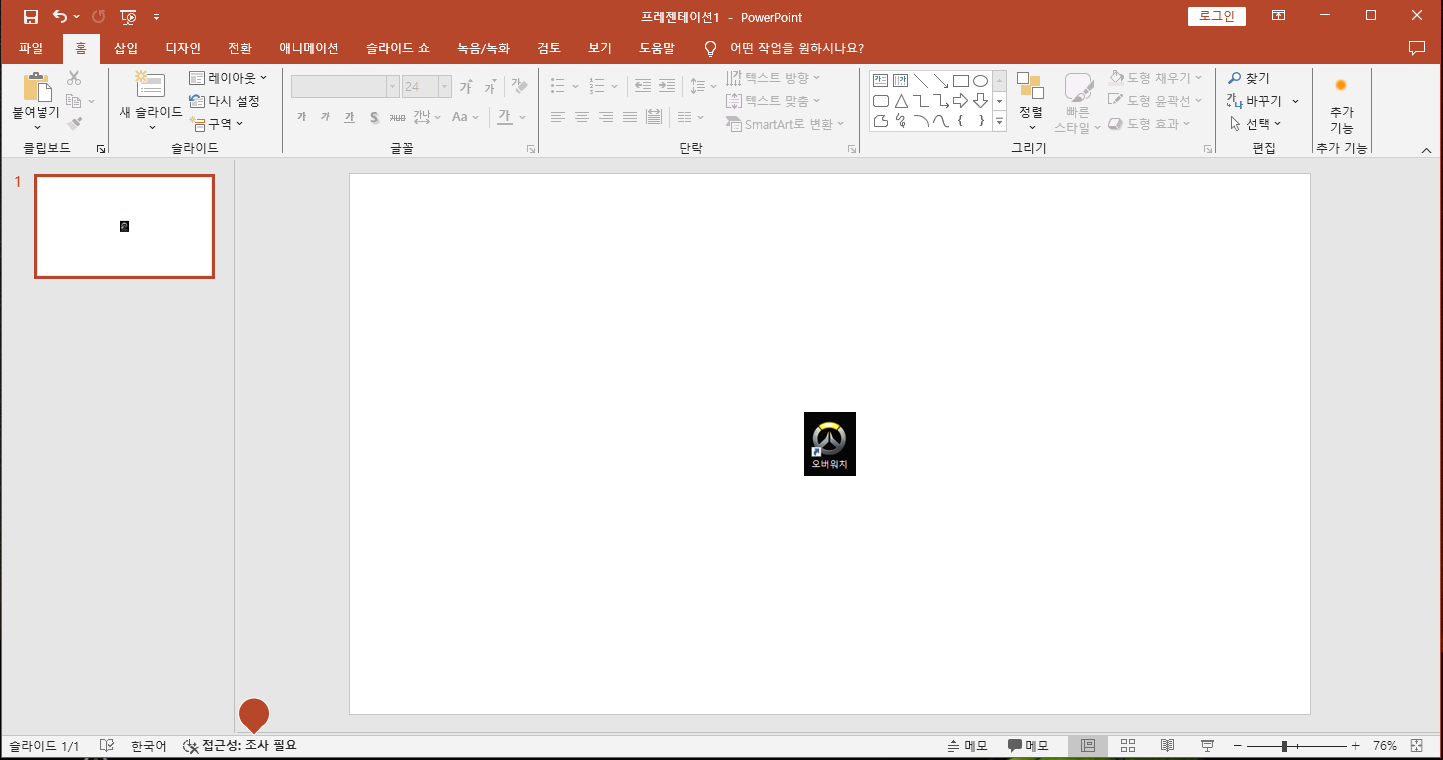Select the right arrow shape in gallery
Image resolution: width=1443 pixels, height=760 pixels.
(960, 101)
